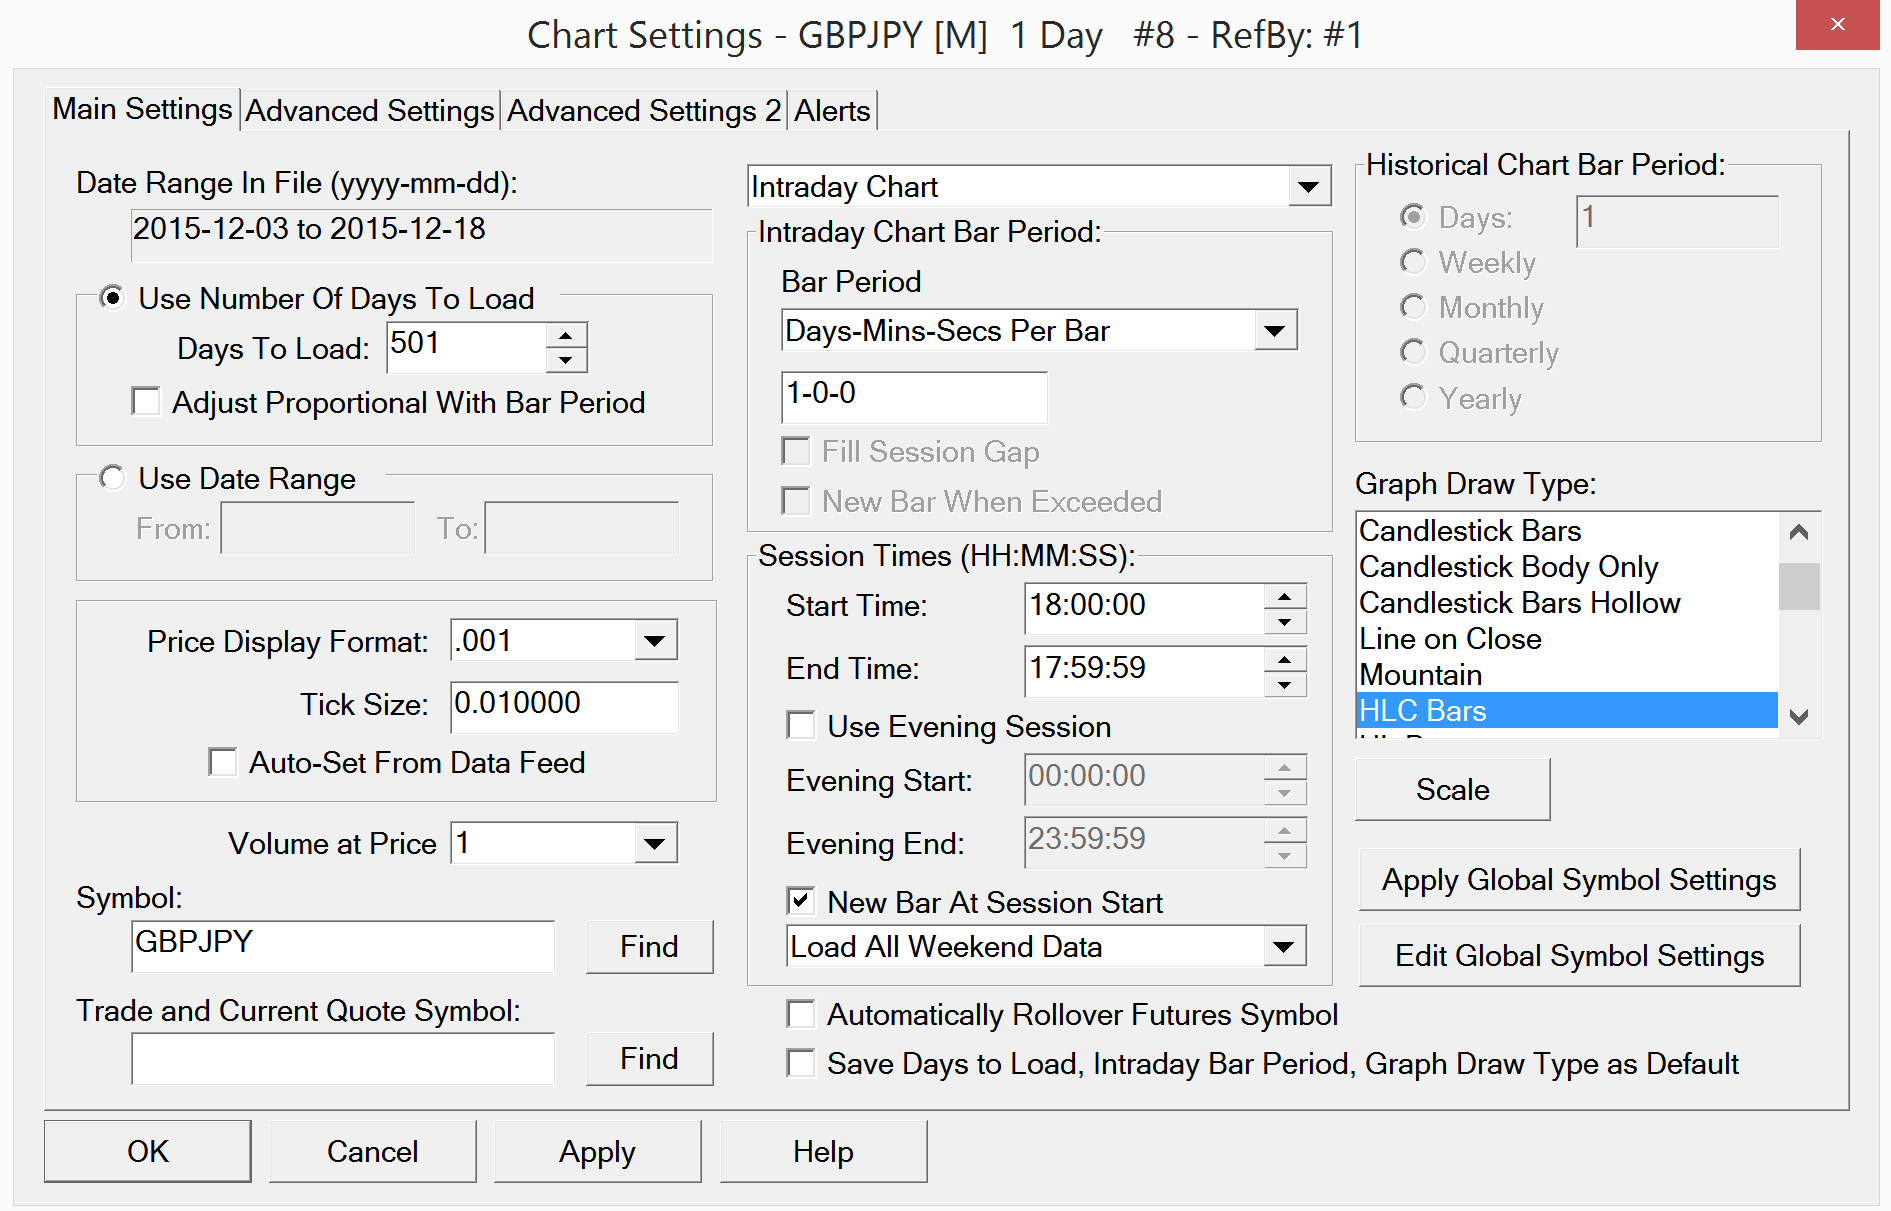Viewport: 1891px width, 1211px height.
Task: Select the Use Date Range option
Action: point(113,479)
